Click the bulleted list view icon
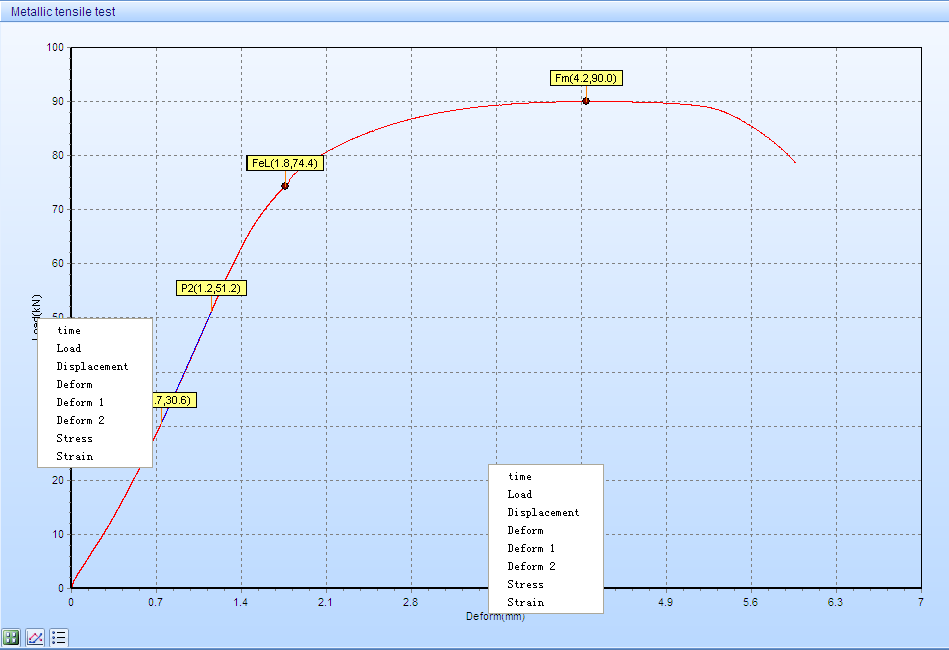 tap(59, 637)
